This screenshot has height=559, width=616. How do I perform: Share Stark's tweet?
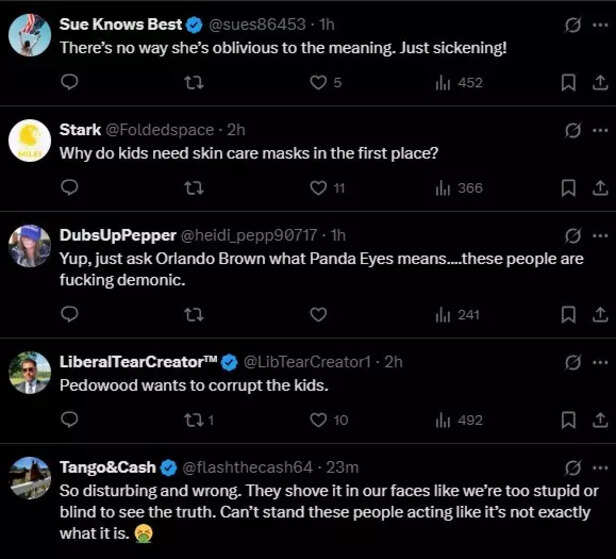coord(599,188)
